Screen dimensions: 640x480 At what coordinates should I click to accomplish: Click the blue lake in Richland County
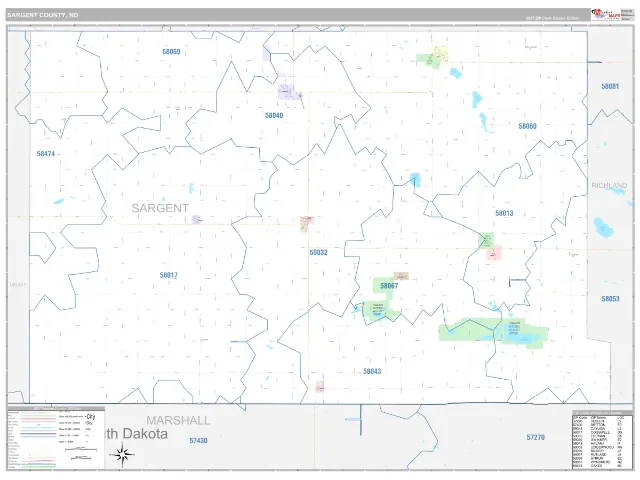click(603, 227)
